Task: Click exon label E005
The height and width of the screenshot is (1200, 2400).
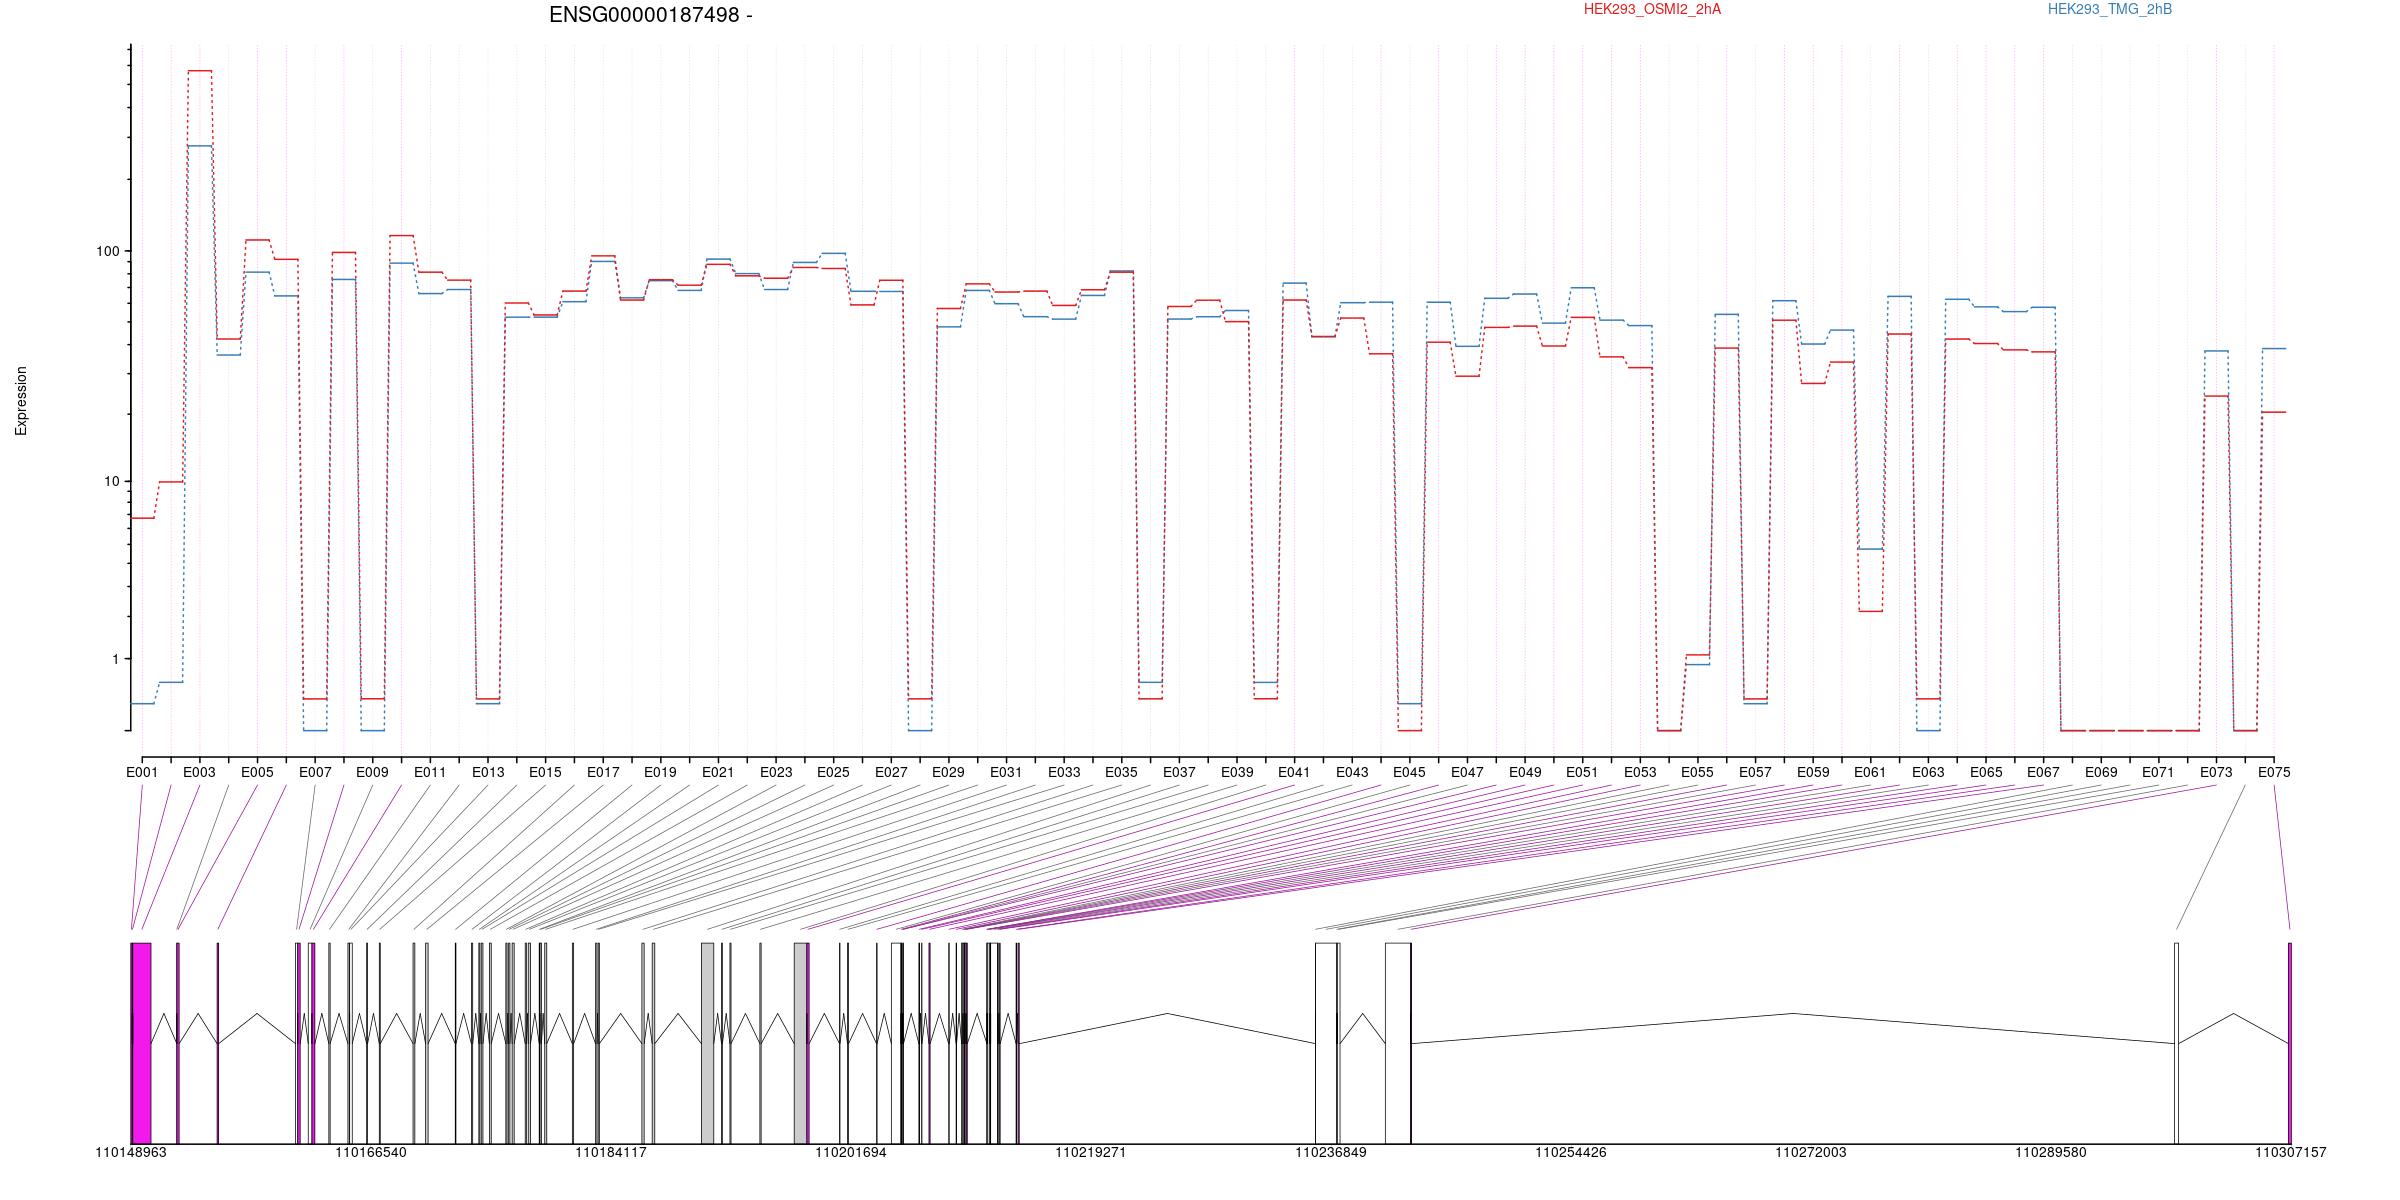Action: (257, 772)
